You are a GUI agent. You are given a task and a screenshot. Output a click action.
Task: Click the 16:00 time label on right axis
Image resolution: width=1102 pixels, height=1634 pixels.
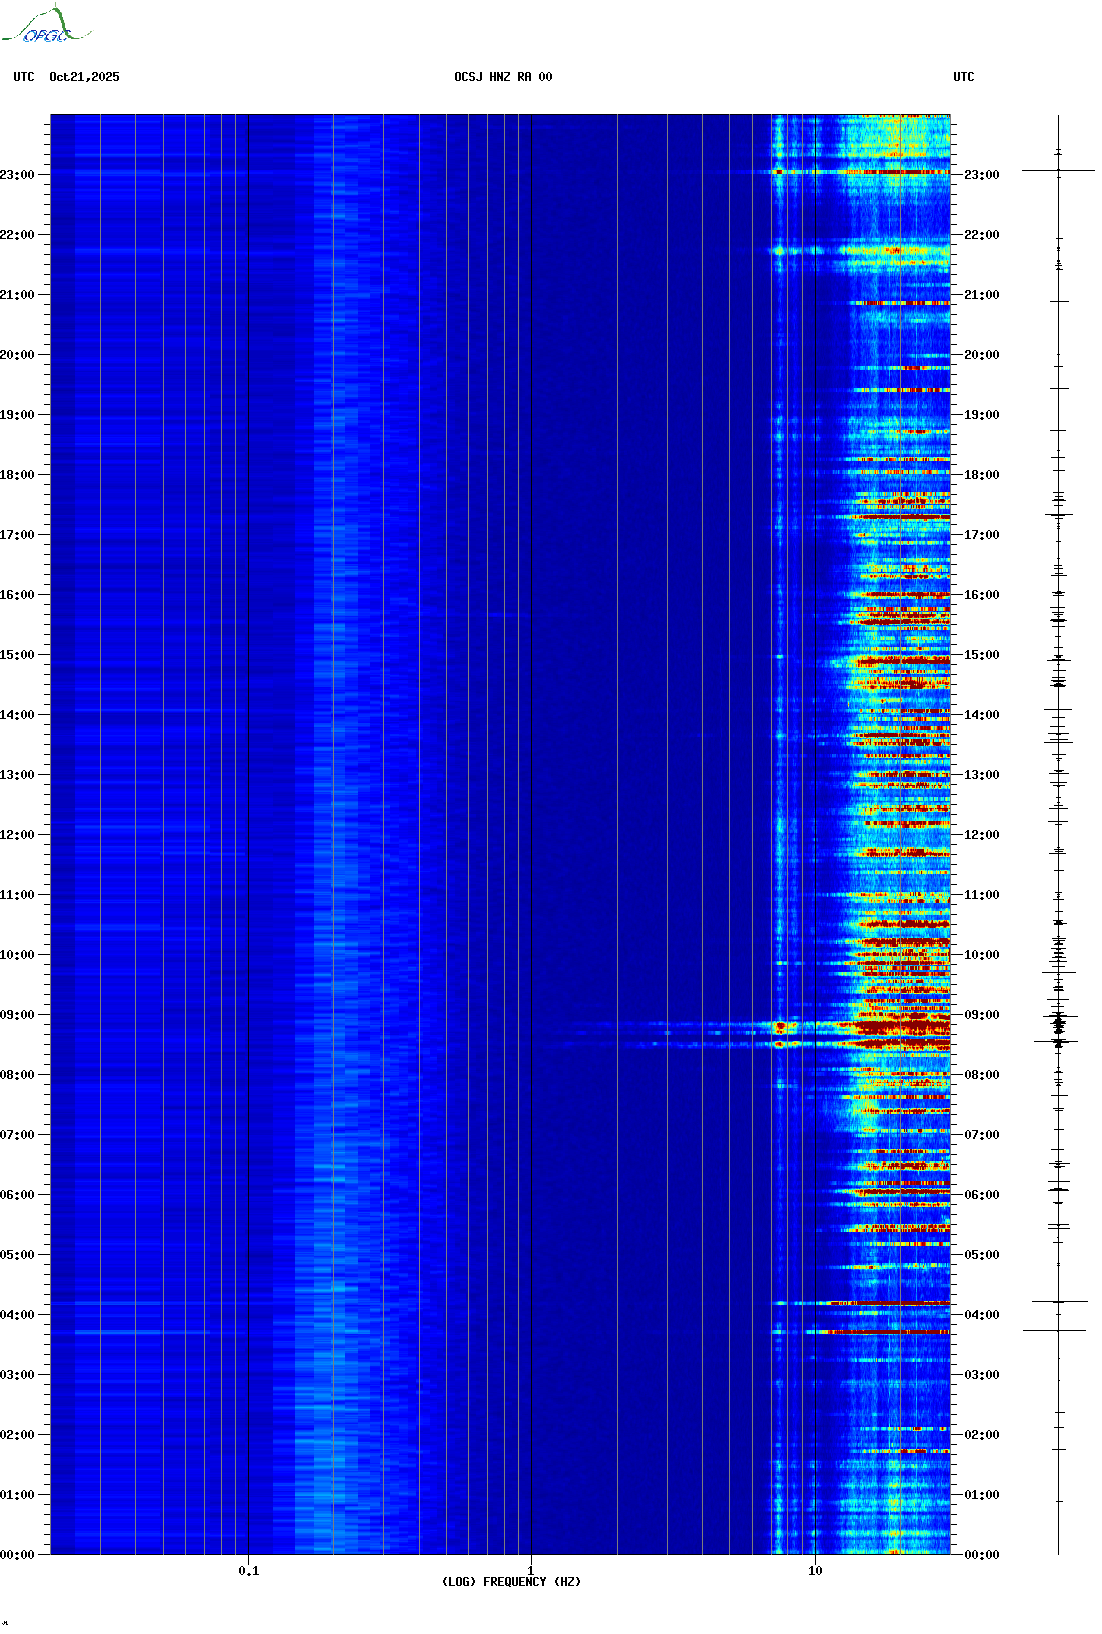click(x=981, y=595)
